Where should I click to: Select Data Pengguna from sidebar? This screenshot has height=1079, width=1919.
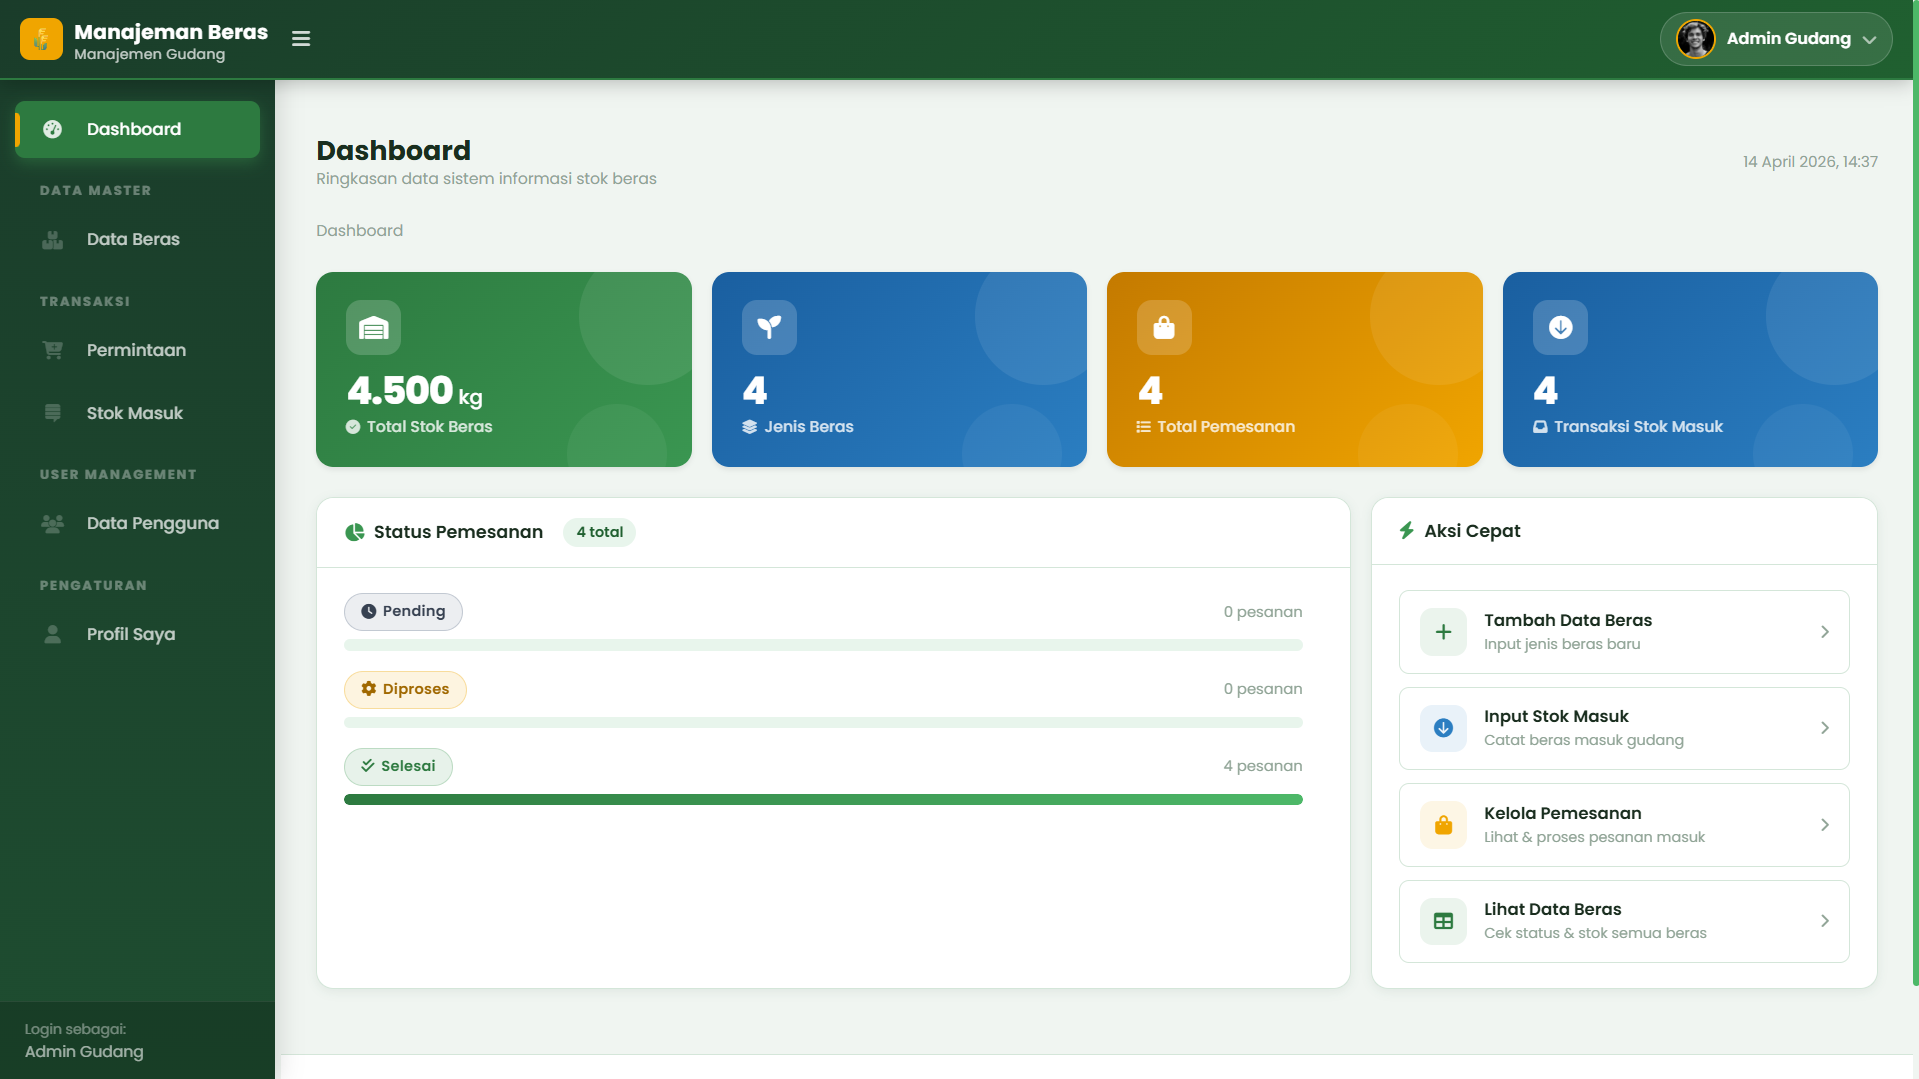pyautogui.click(x=152, y=524)
